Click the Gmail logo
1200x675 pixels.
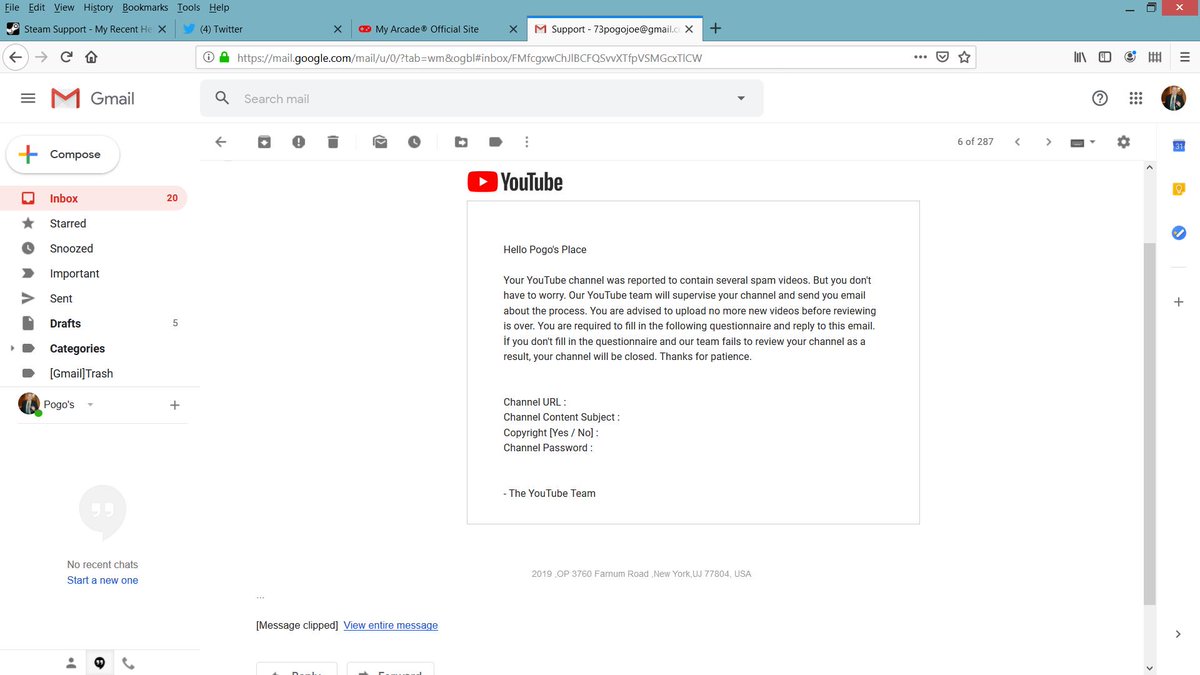click(92, 98)
